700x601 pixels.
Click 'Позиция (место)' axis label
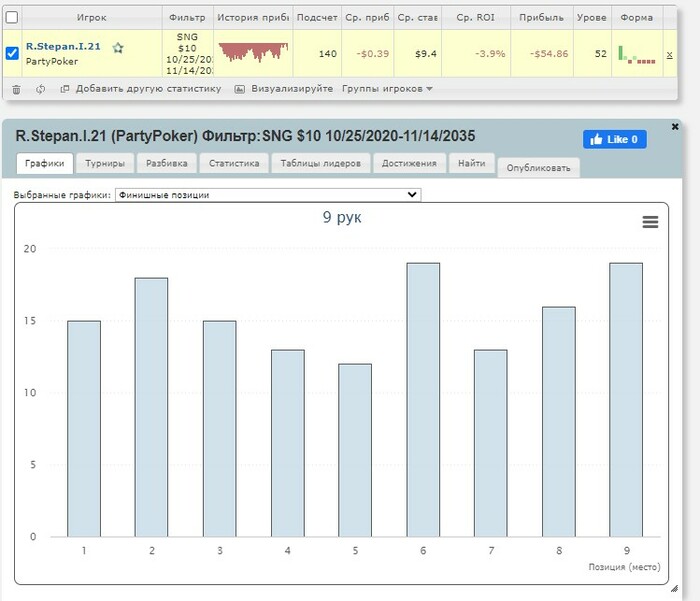(624, 567)
